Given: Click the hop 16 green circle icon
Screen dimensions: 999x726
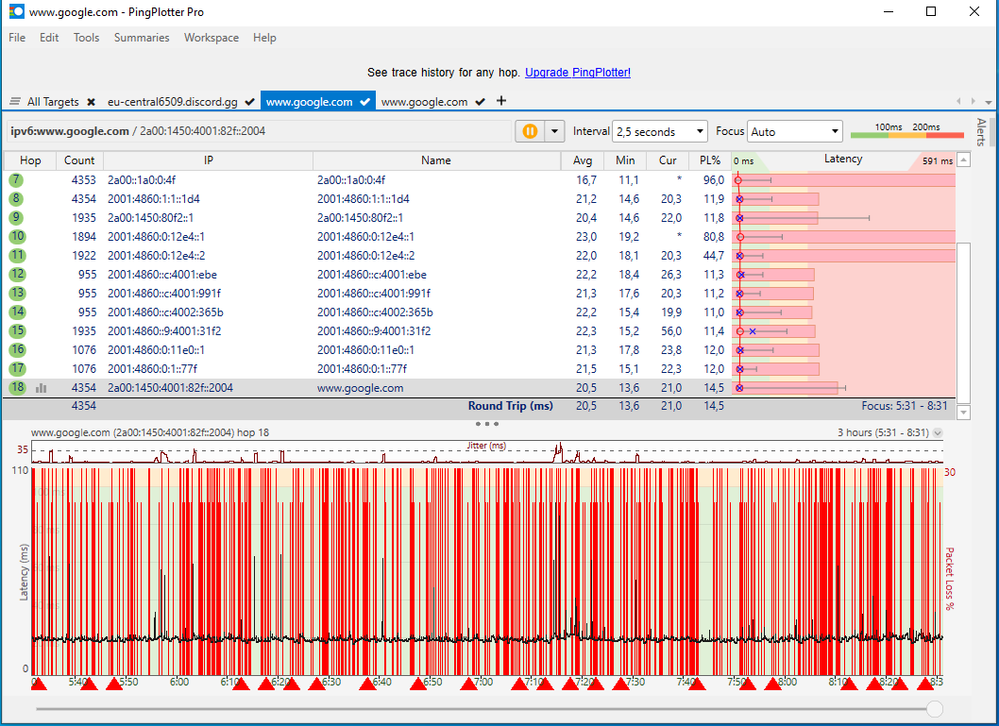Looking at the screenshot, I should click(17, 350).
